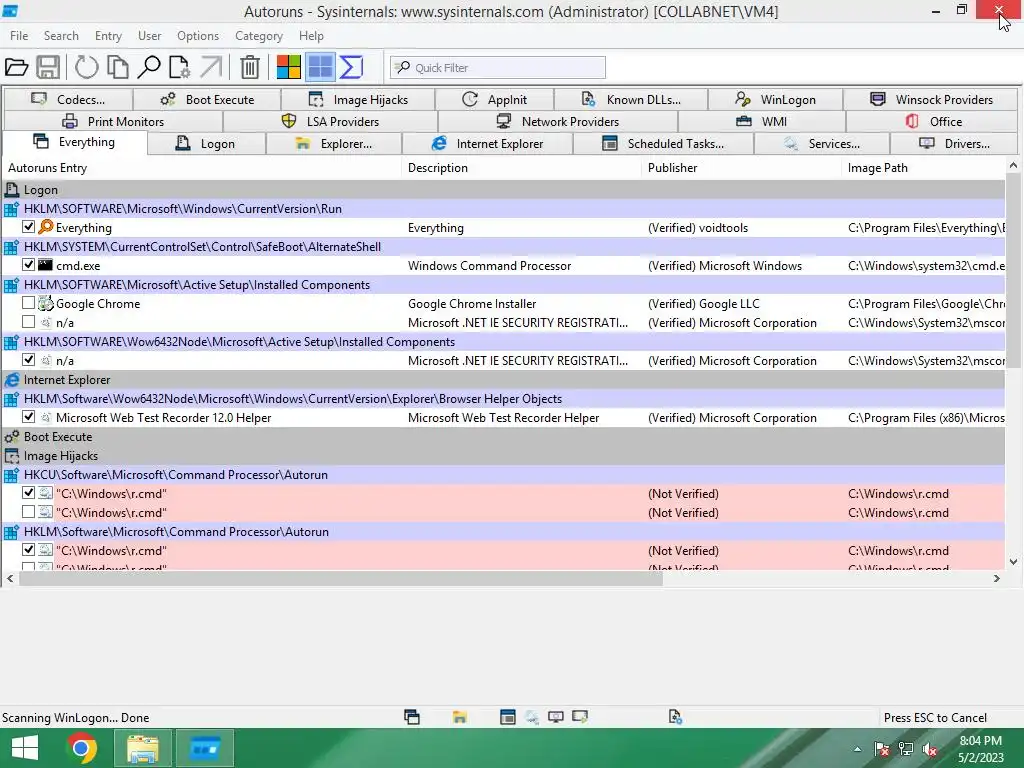Click the Explorer folder icon in status bar
Viewport: 1024px width, 768px height.
click(460, 717)
